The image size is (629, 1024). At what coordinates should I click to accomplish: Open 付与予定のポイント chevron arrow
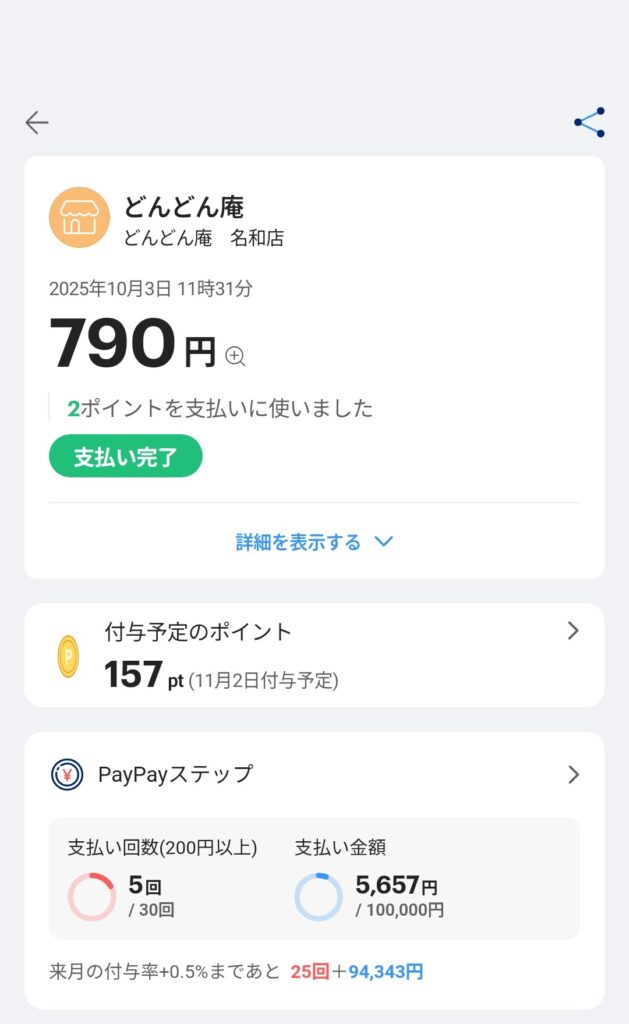click(x=573, y=631)
